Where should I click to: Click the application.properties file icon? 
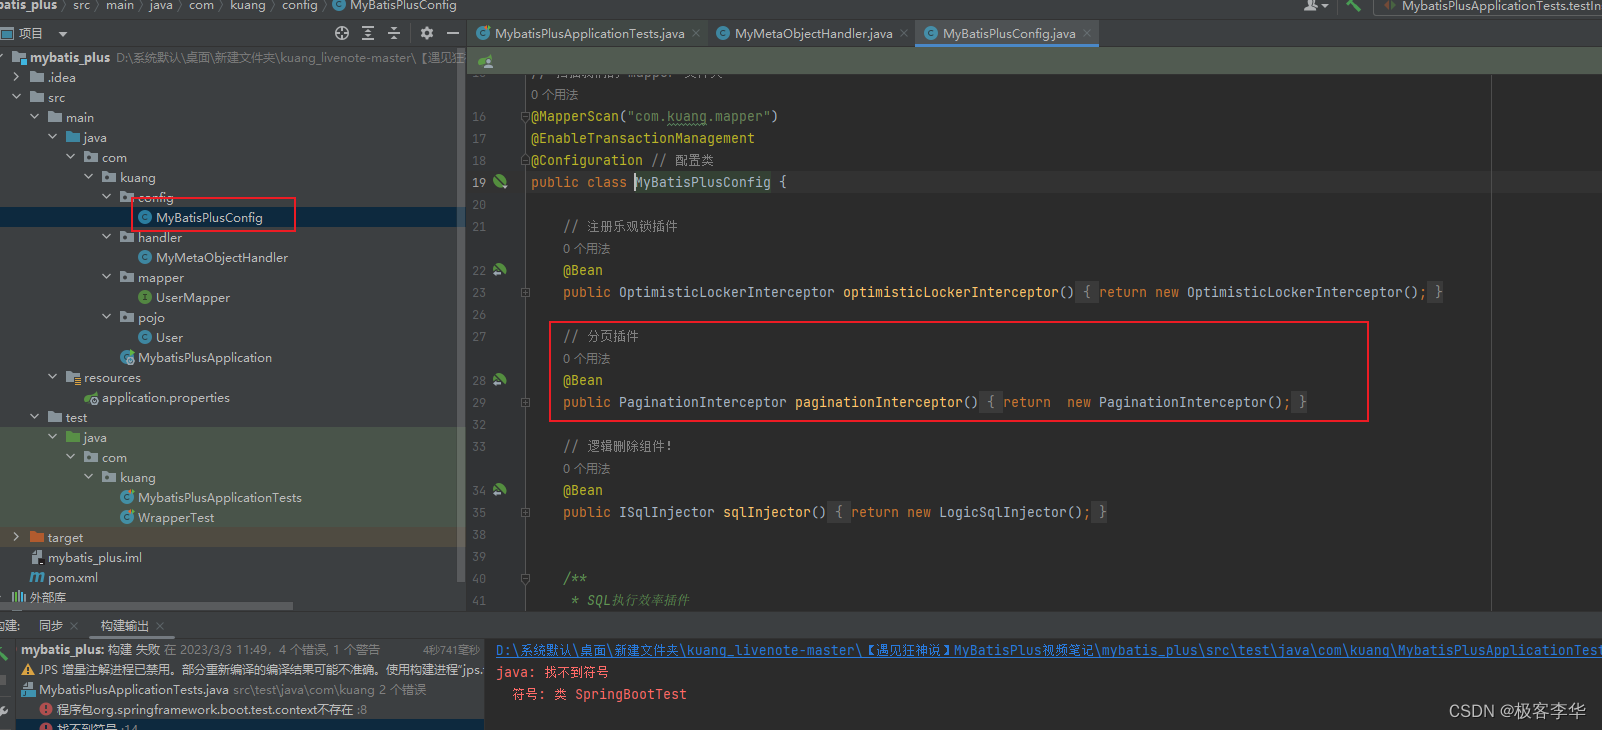coord(91,398)
